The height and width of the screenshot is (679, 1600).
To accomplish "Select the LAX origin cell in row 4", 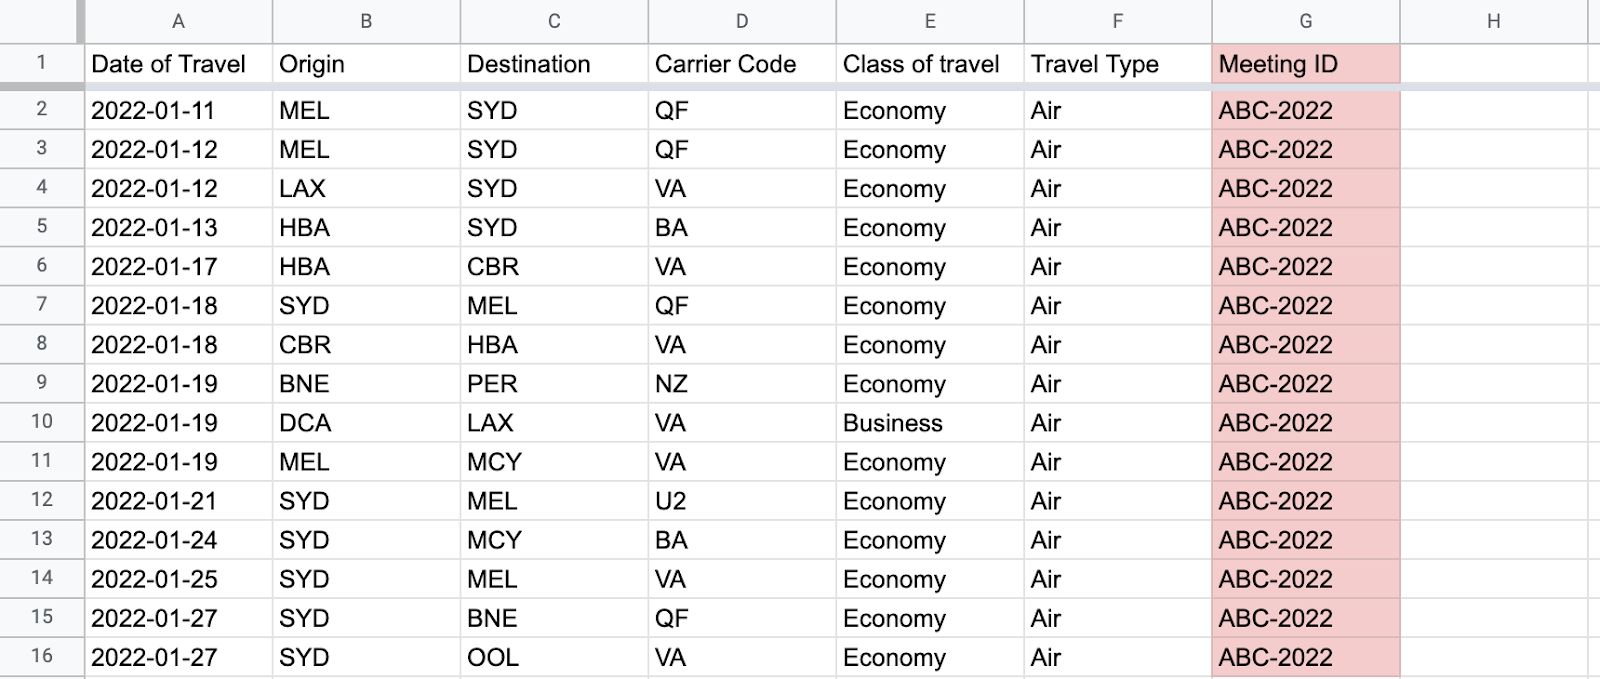I will [x=366, y=189].
